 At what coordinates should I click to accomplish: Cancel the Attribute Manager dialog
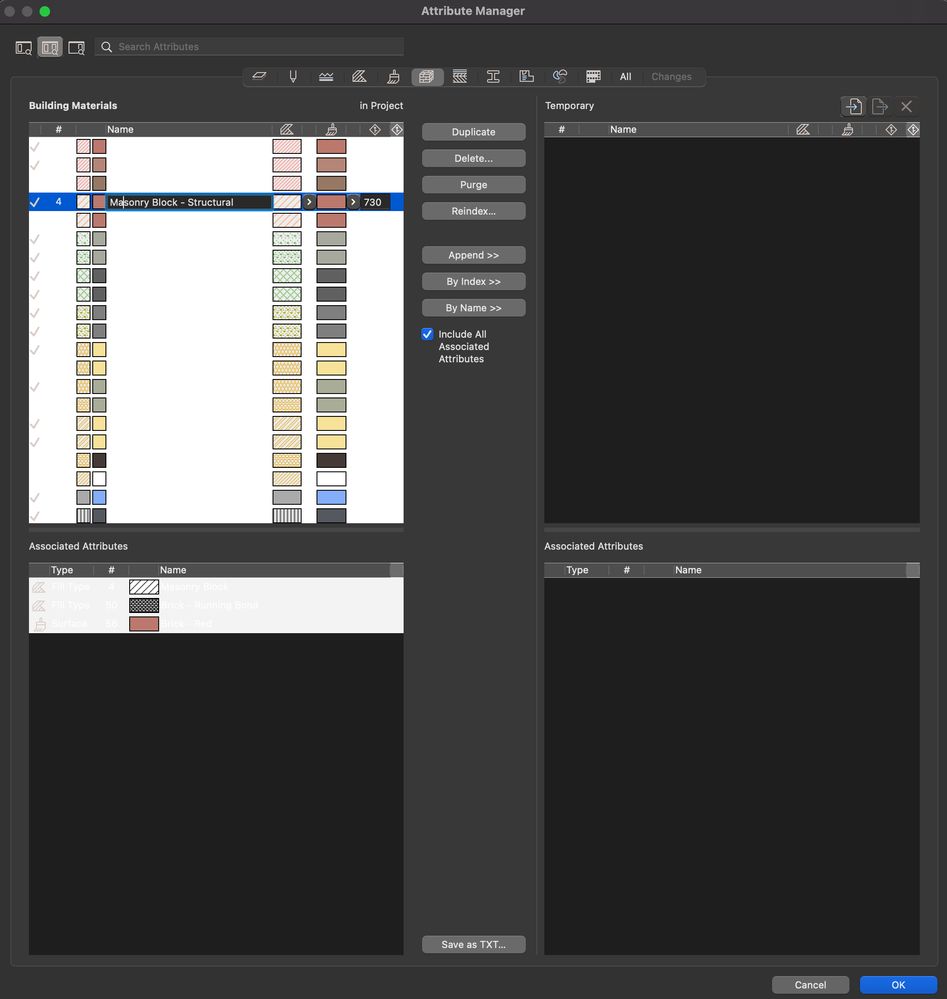coord(810,985)
